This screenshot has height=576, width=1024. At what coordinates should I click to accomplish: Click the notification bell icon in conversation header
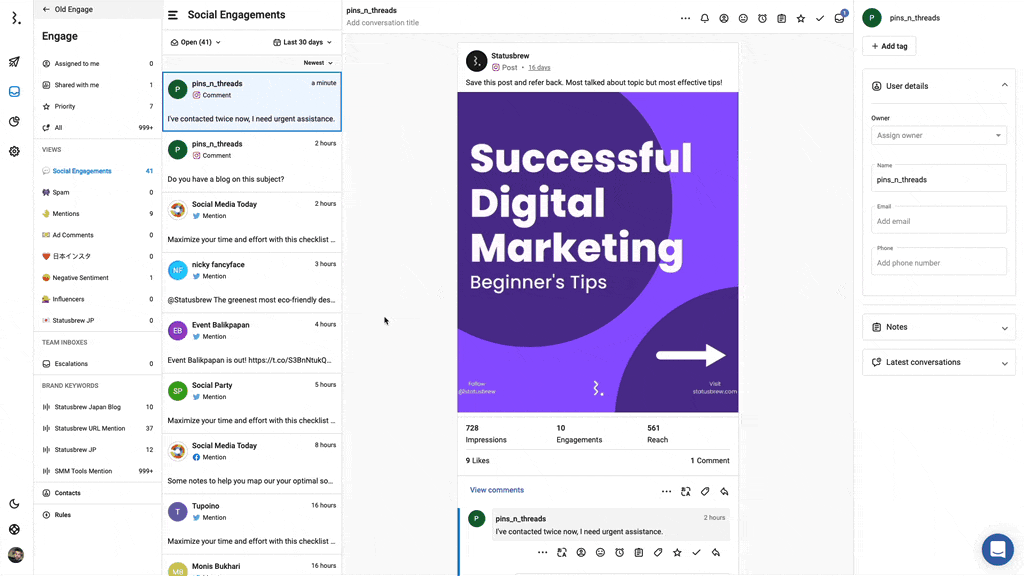point(705,18)
